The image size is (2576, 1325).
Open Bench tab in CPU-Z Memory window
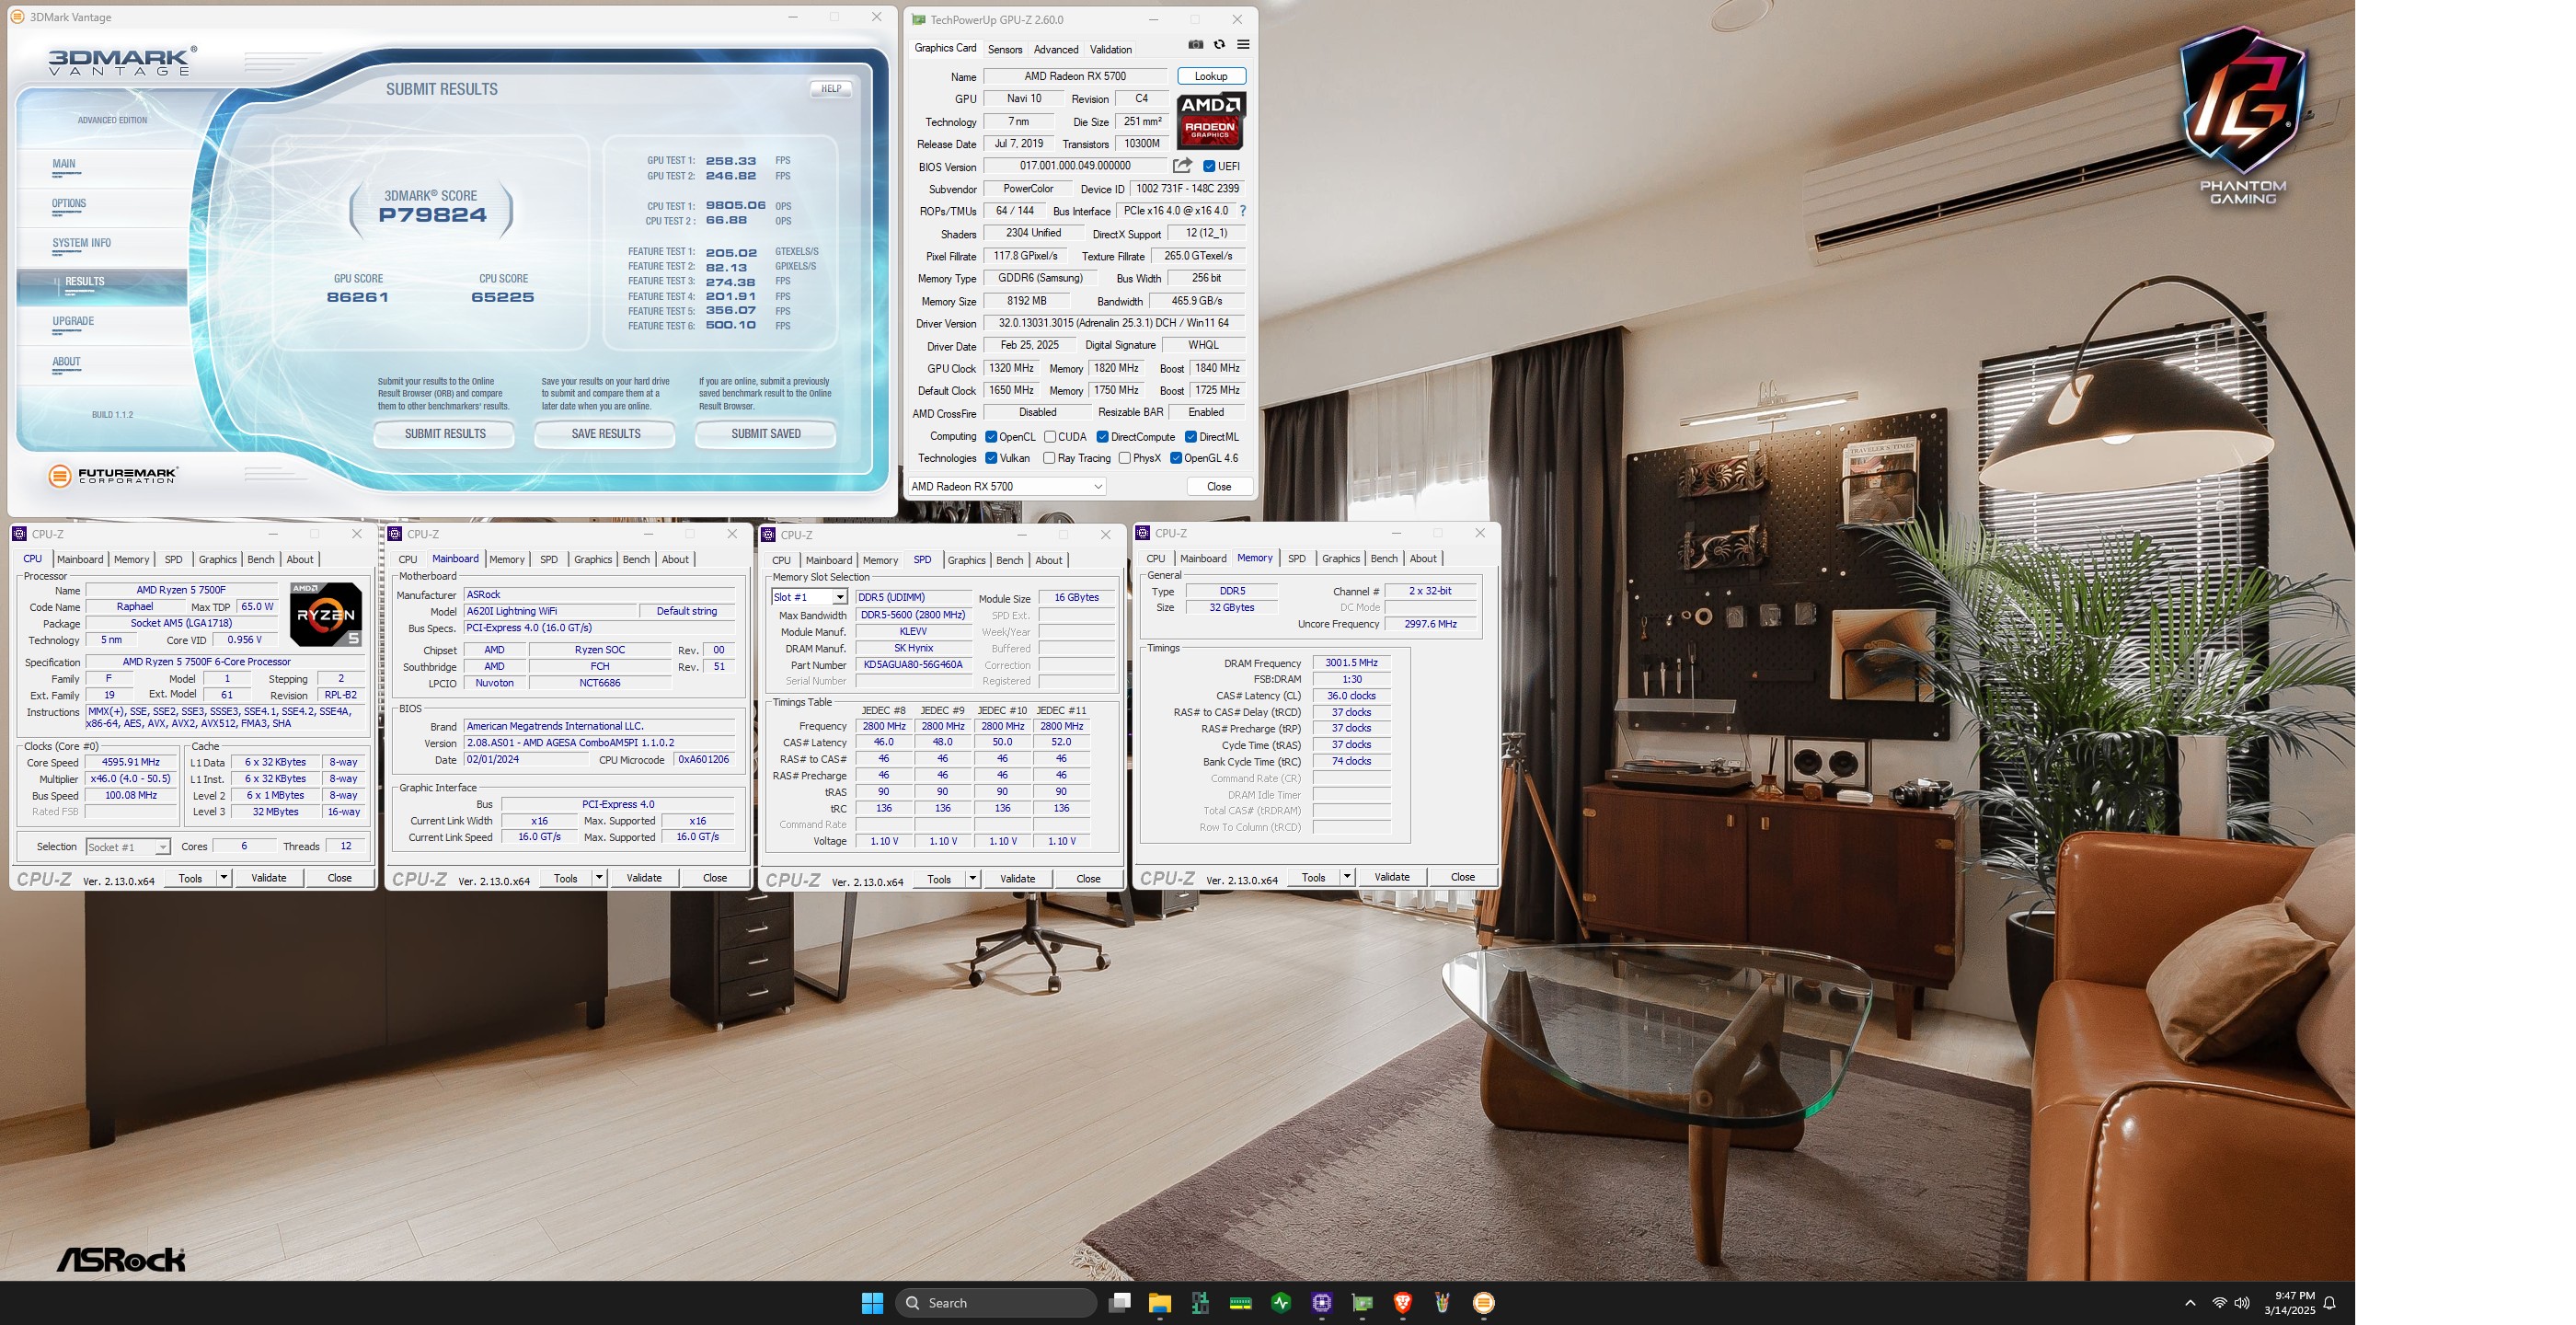point(1384,559)
